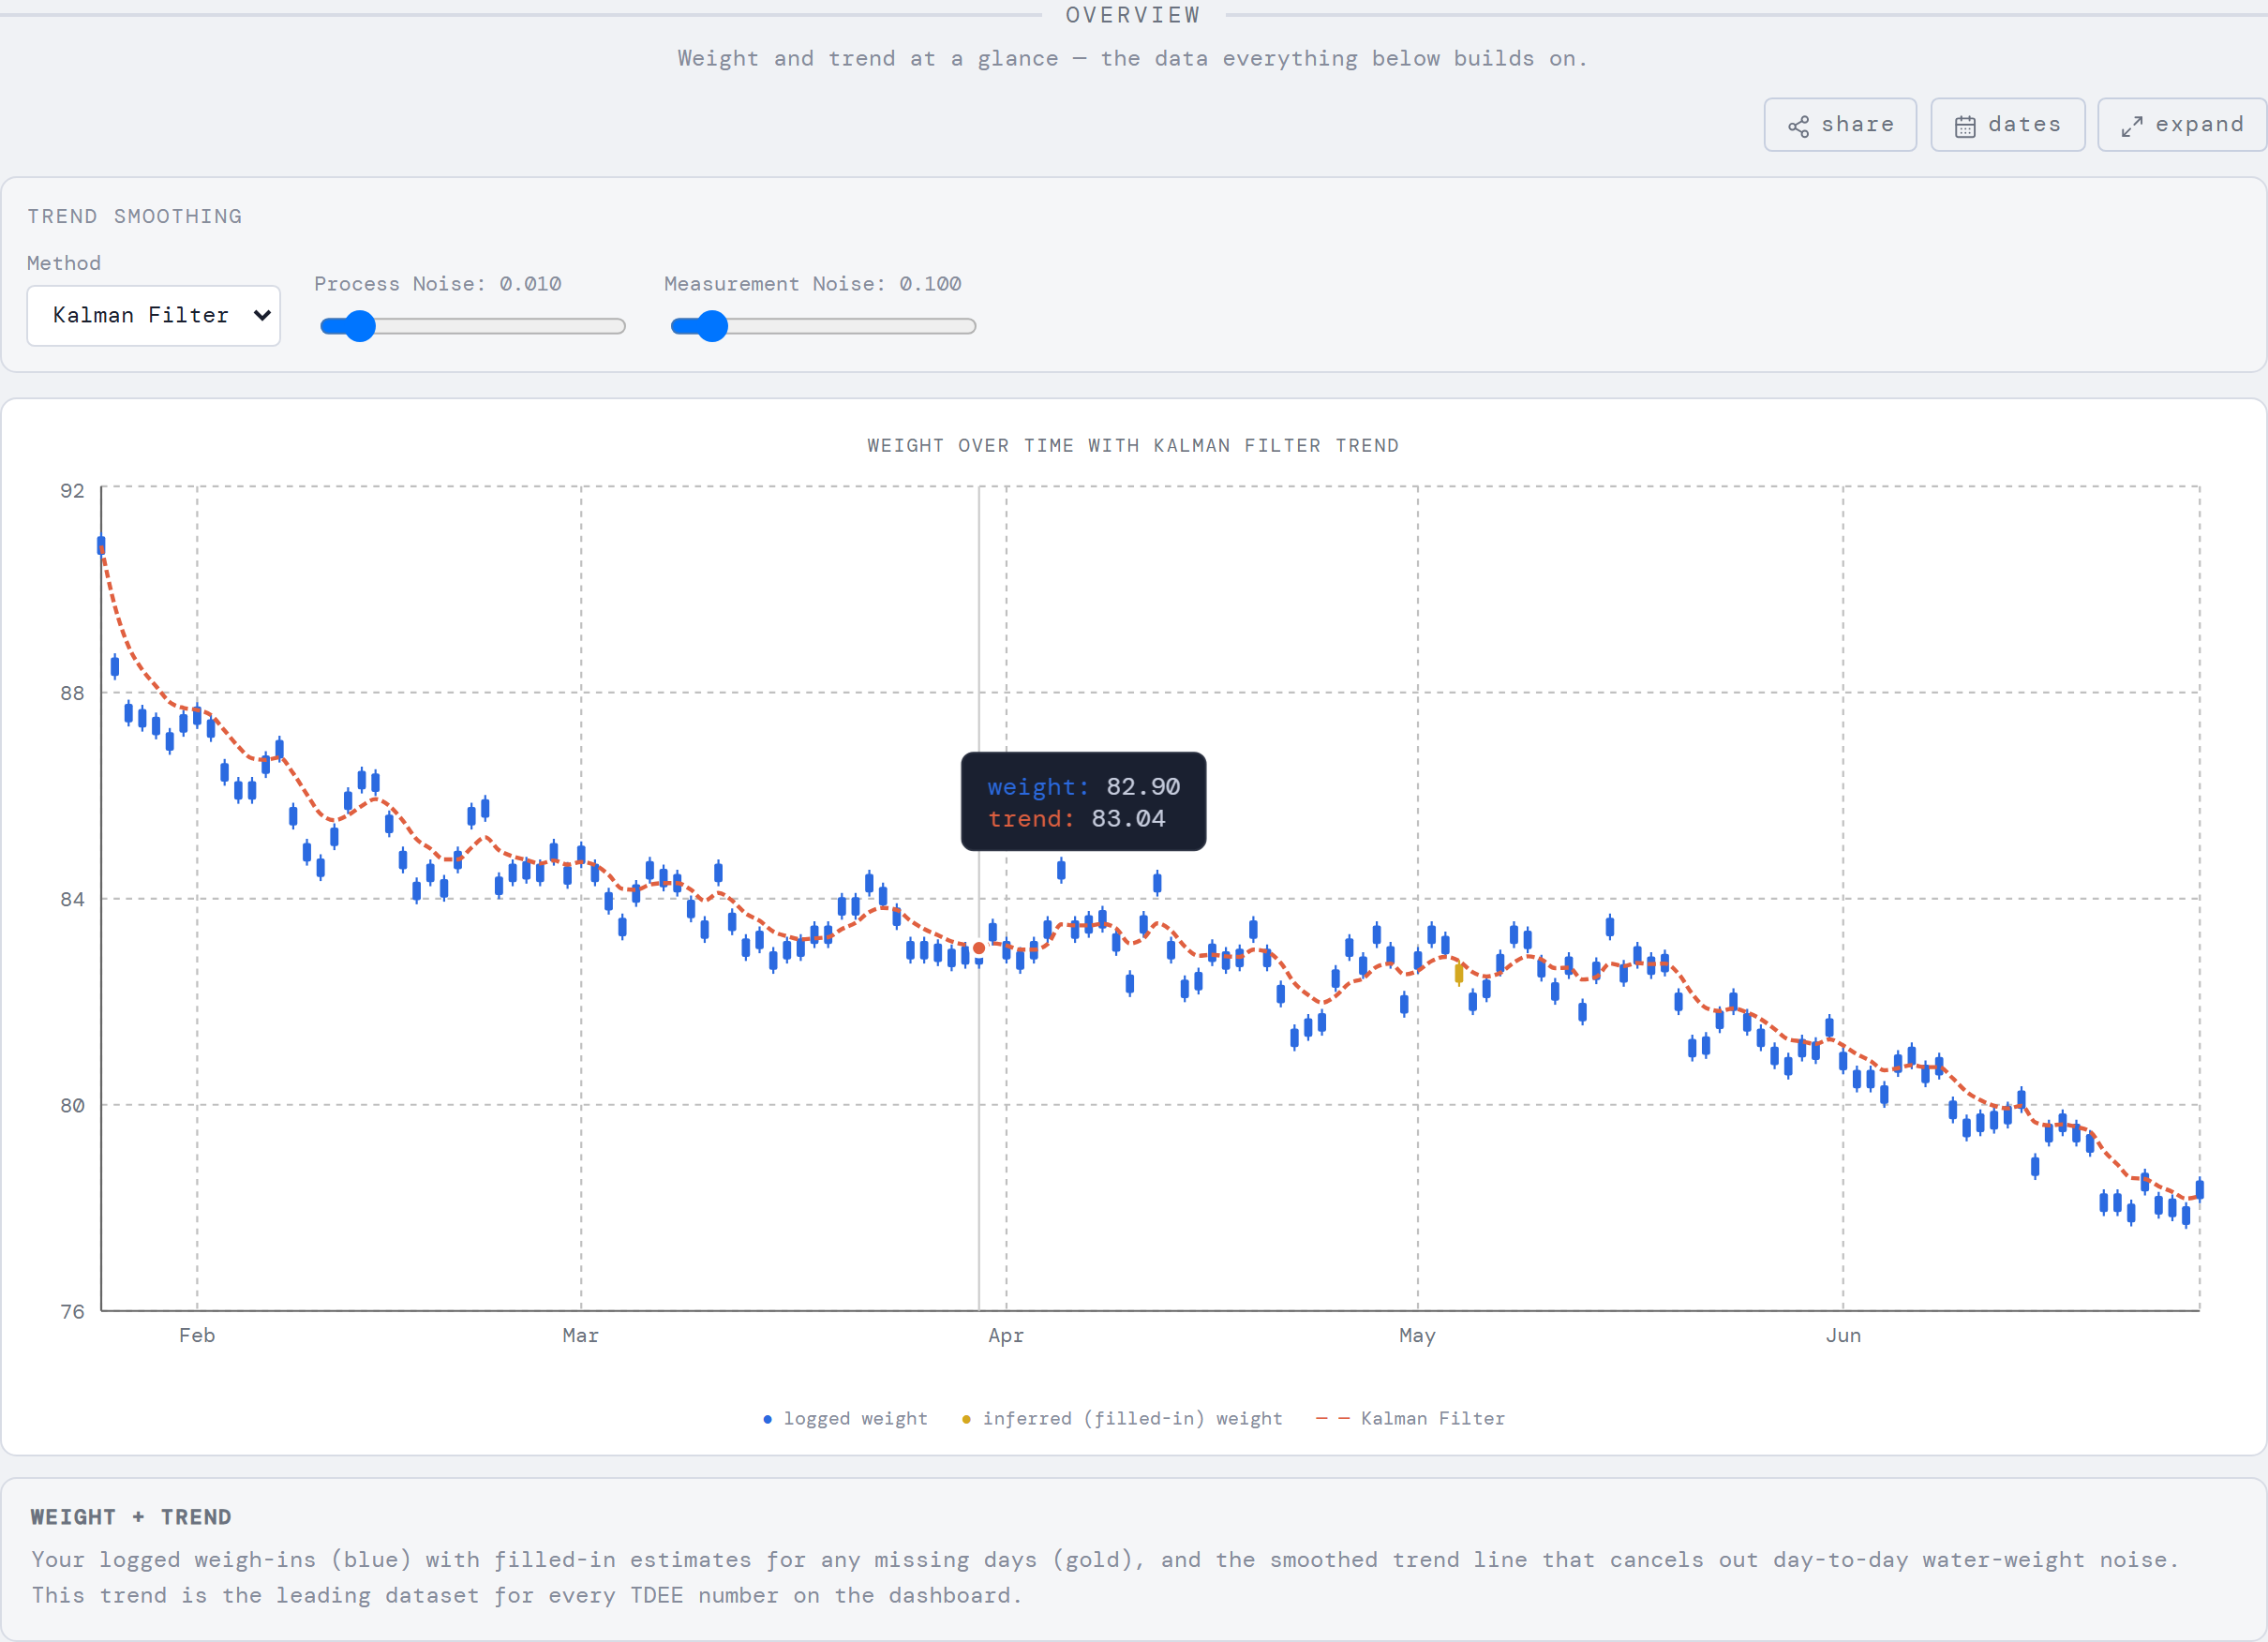
Task: Click the 'Measurement Noise: 0.100' label
Action: (813, 284)
